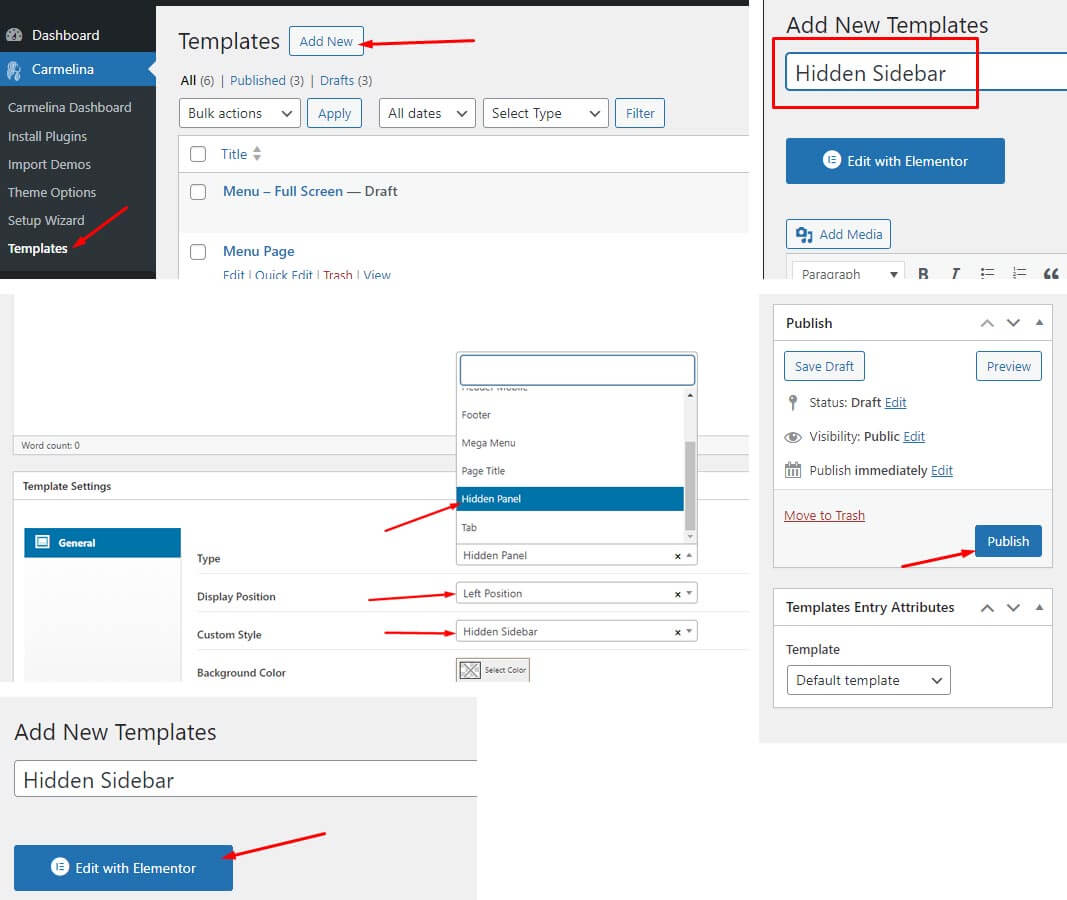The width and height of the screenshot is (1067, 900).
Task: Move Templates Entry Attributes panel down
Action: pyautogui.click(x=1013, y=607)
